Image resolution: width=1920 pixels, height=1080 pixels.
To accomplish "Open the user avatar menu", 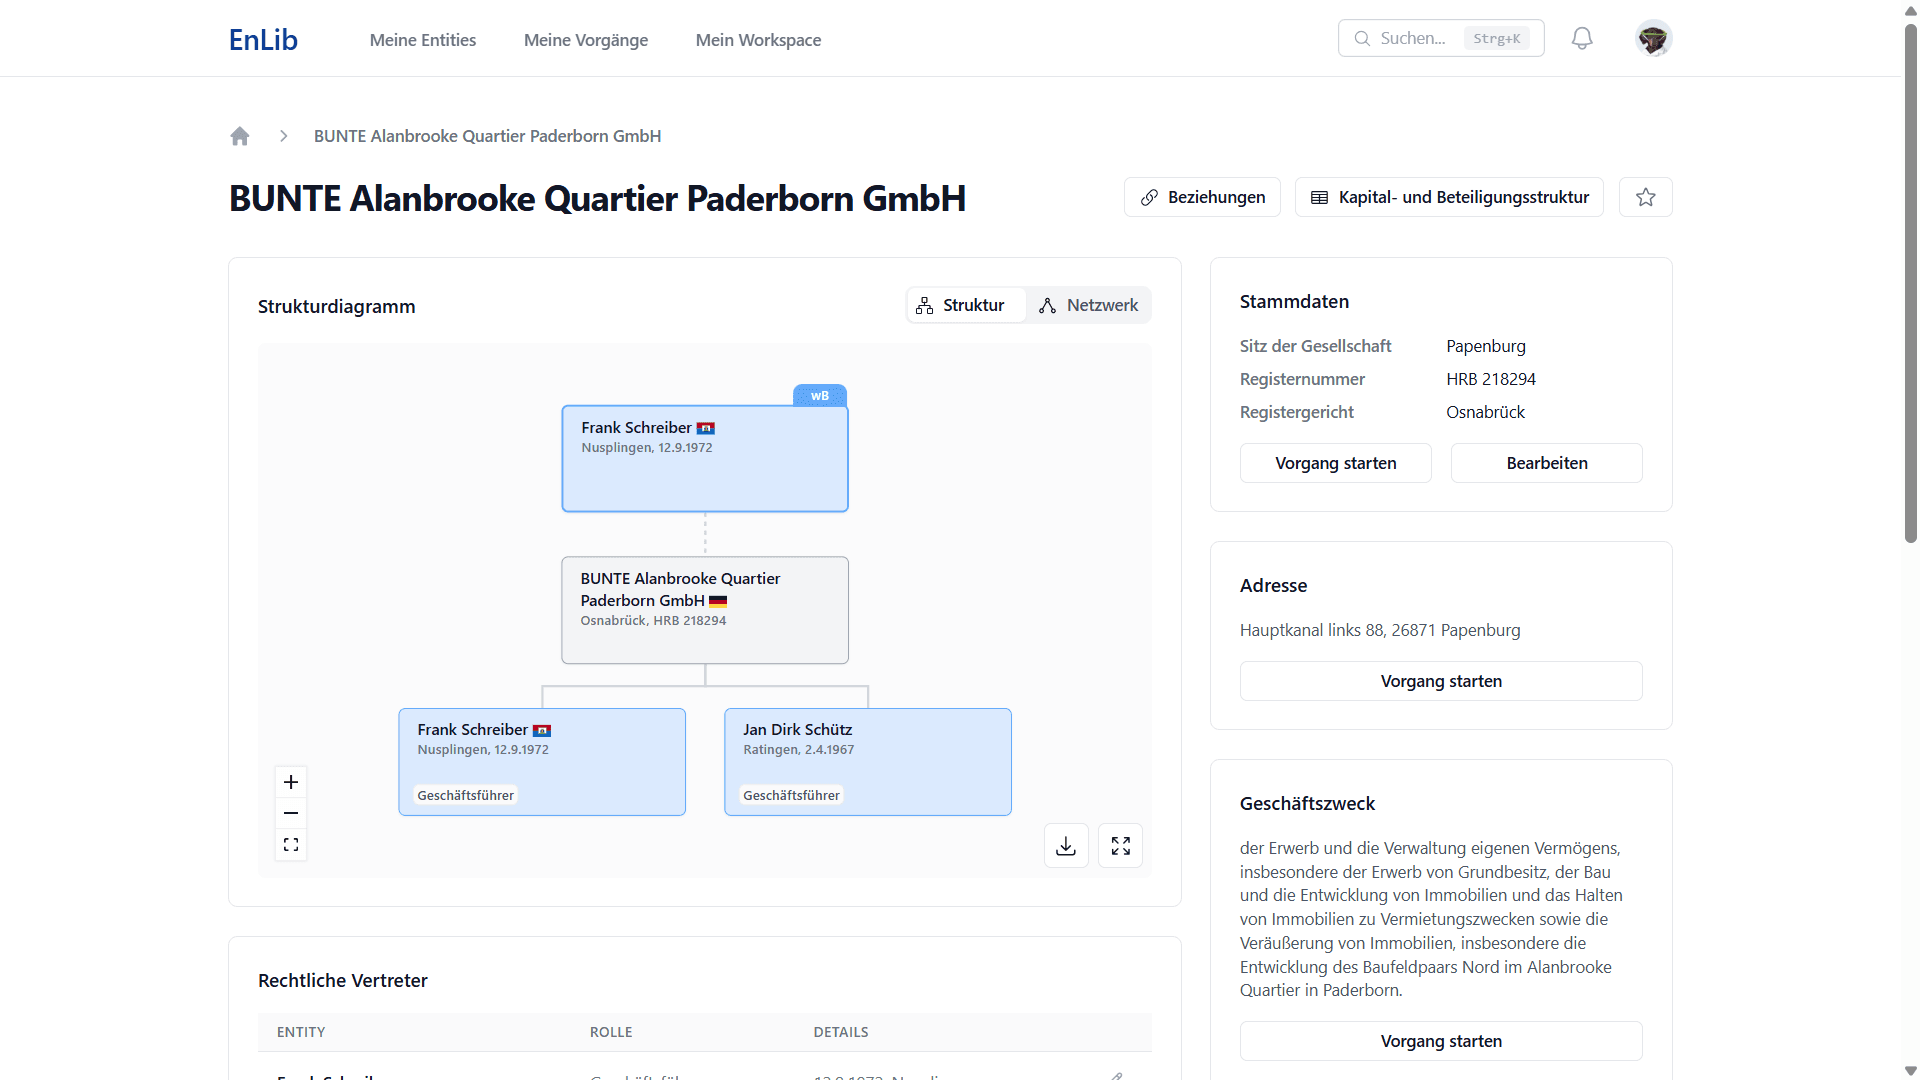I will pos(1653,39).
